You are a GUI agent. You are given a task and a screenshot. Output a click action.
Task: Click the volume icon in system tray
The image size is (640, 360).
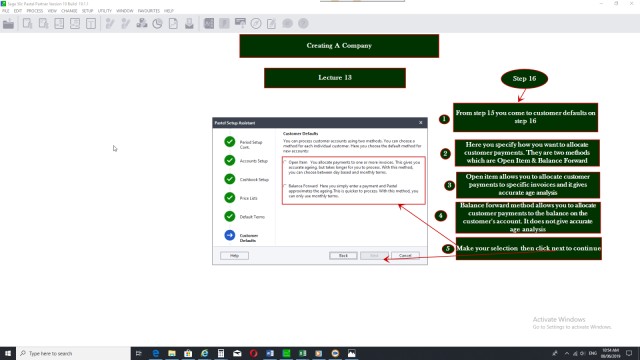point(582,353)
